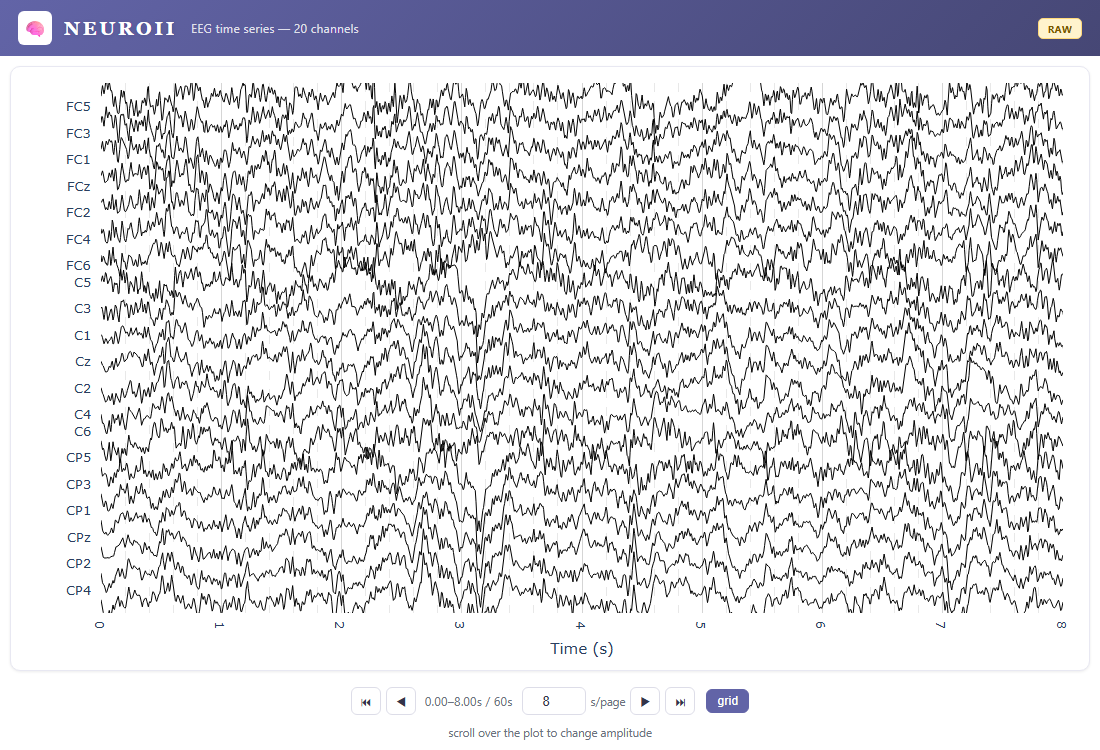Click the 'Time (s)' axis title
Image resolution: width=1100 pixels, height=750 pixels.
pos(582,649)
